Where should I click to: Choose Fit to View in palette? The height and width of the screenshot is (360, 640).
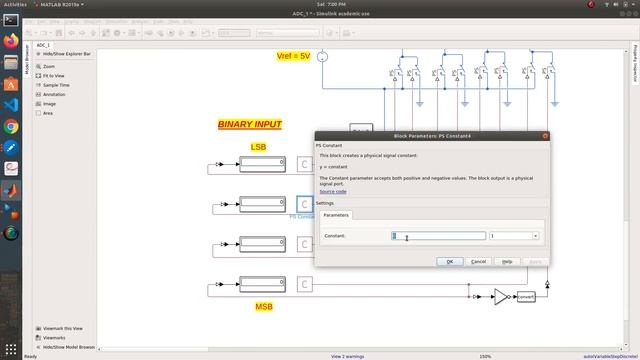click(x=50, y=76)
